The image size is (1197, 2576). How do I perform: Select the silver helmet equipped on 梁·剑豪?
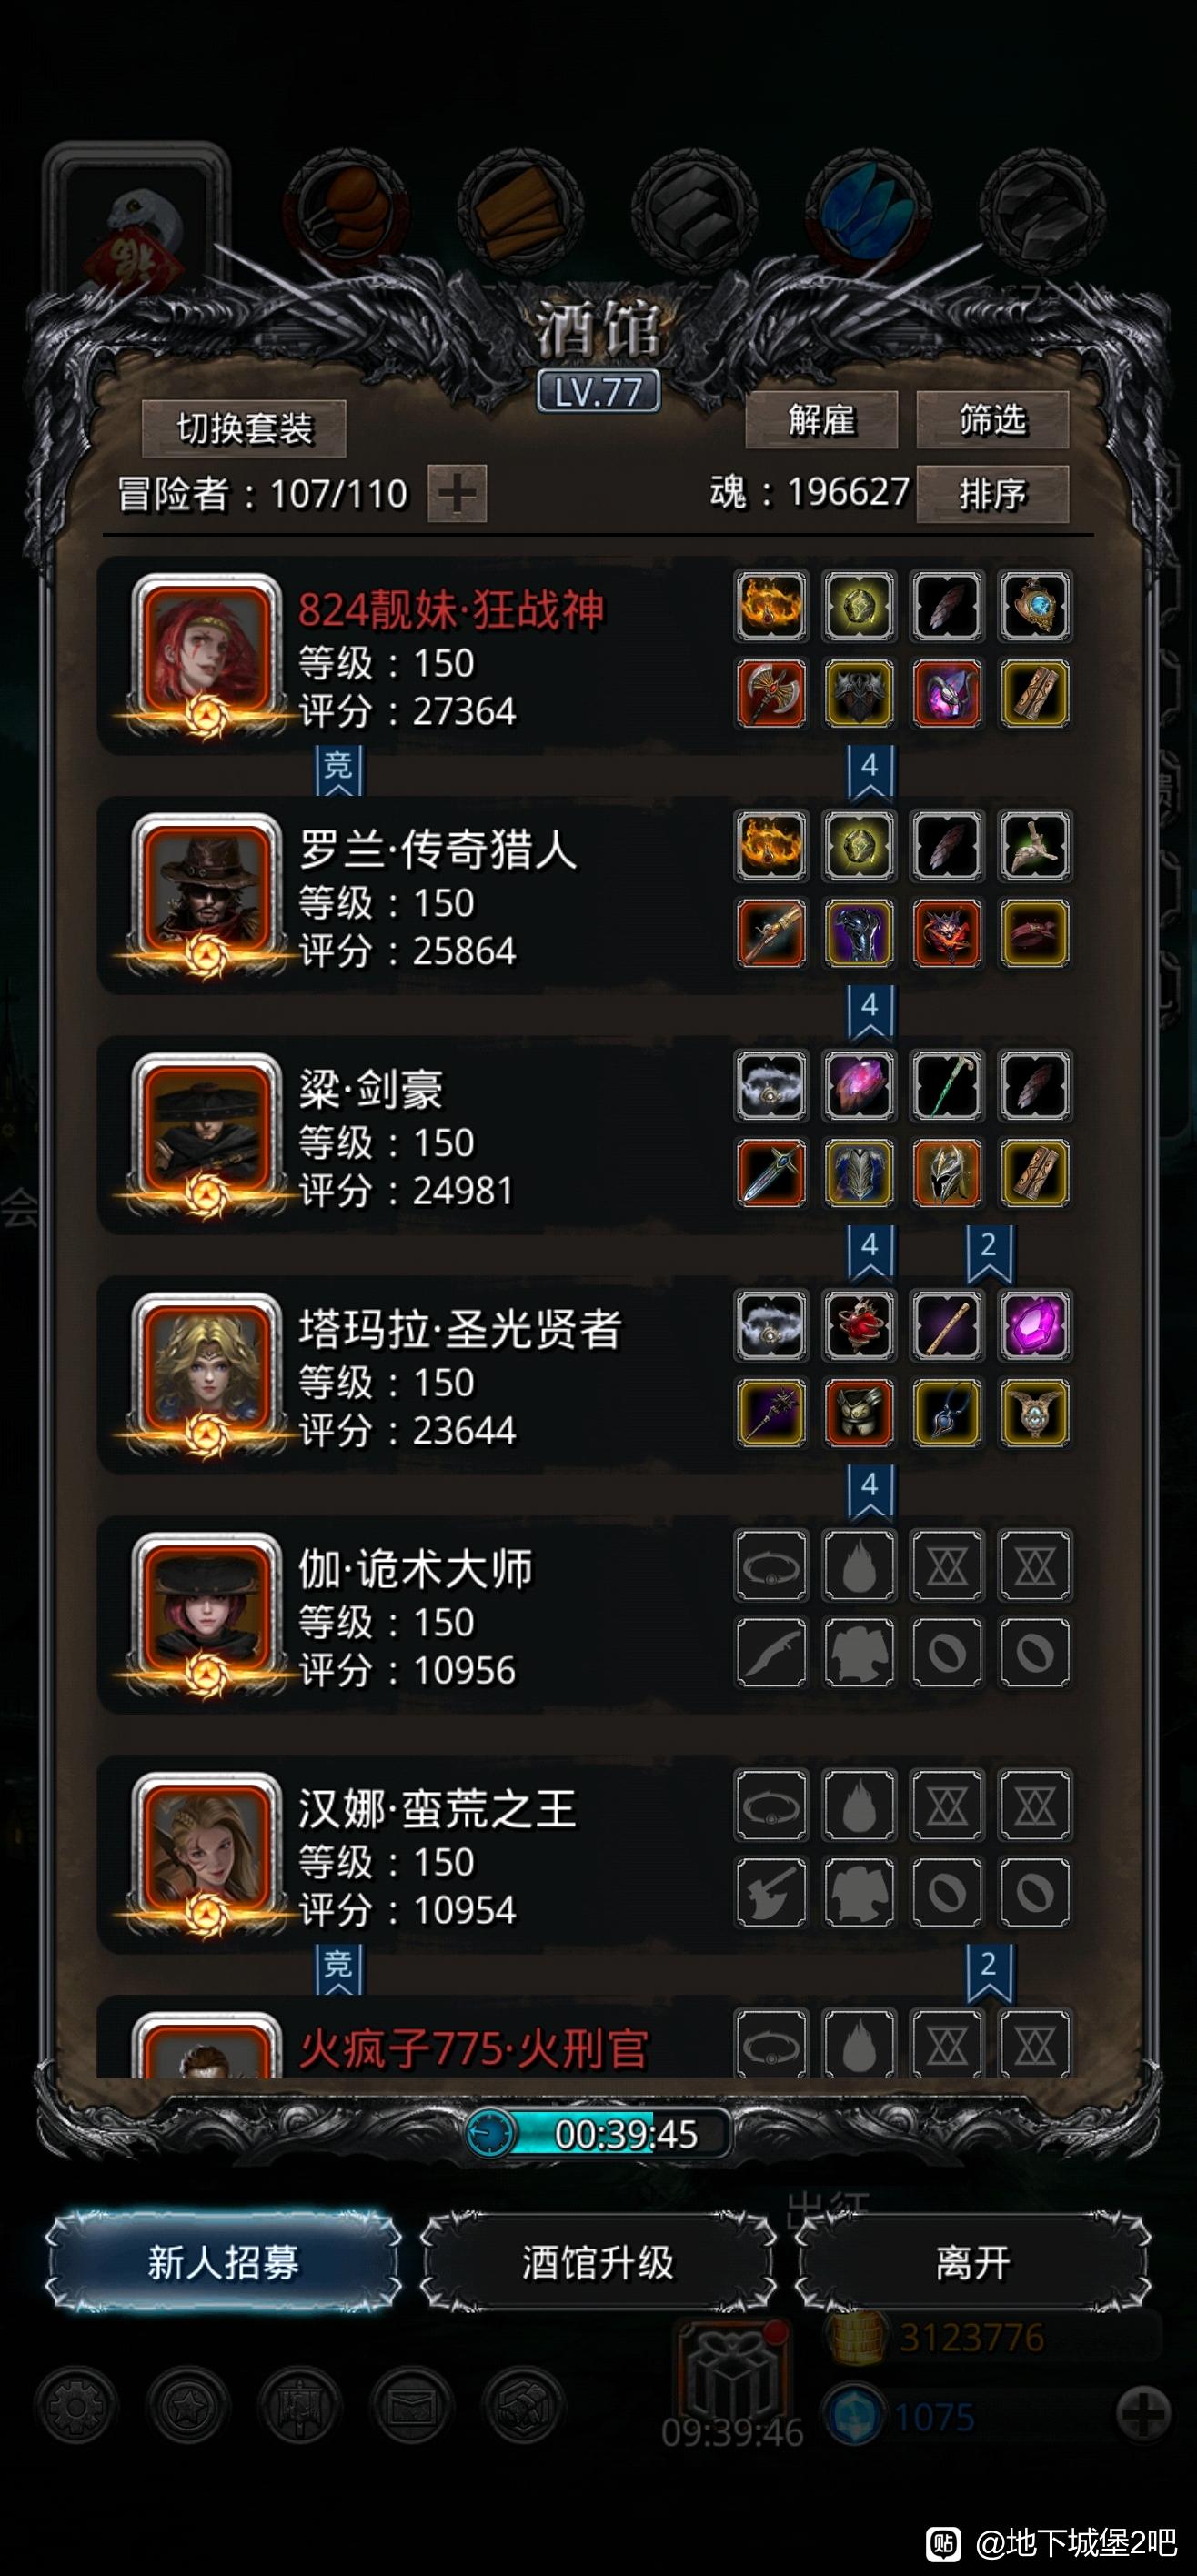tap(946, 1173)
